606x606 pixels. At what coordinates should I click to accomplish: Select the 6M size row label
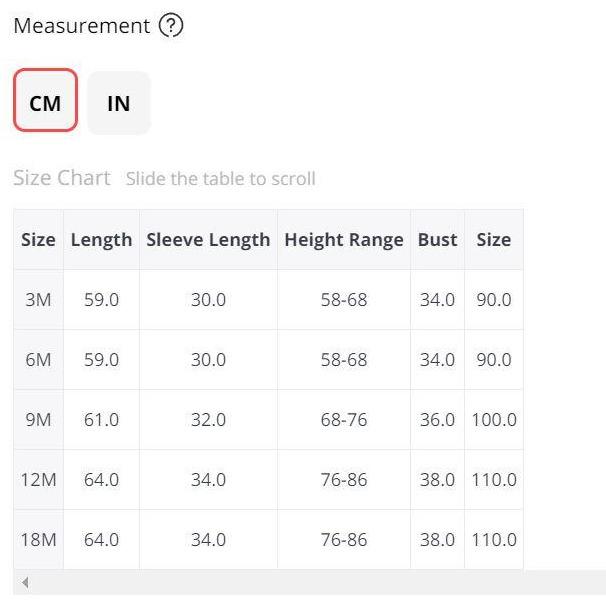click(x=38, y=360)
